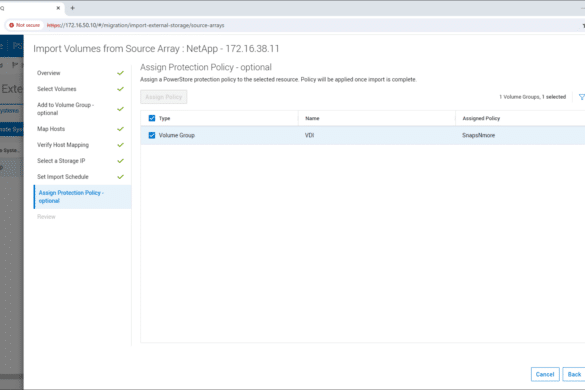The image size is (585, 390).
Task: Click the Set Import Schedule green checkmark
Action: click(120, 177)
